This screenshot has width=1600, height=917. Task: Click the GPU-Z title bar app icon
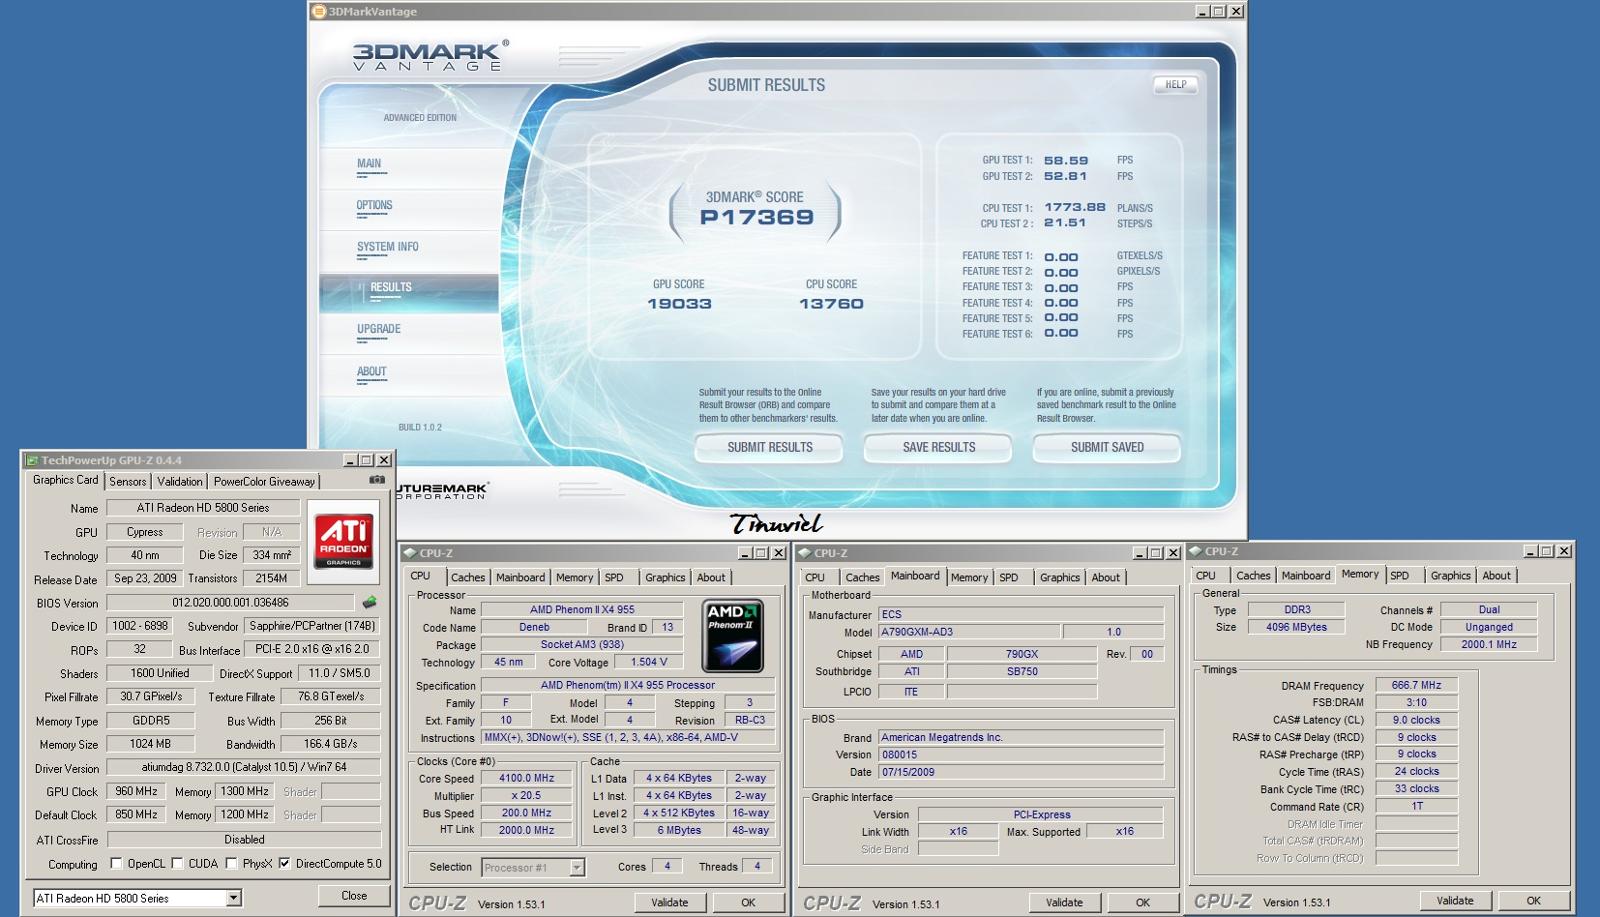(32, 460)
